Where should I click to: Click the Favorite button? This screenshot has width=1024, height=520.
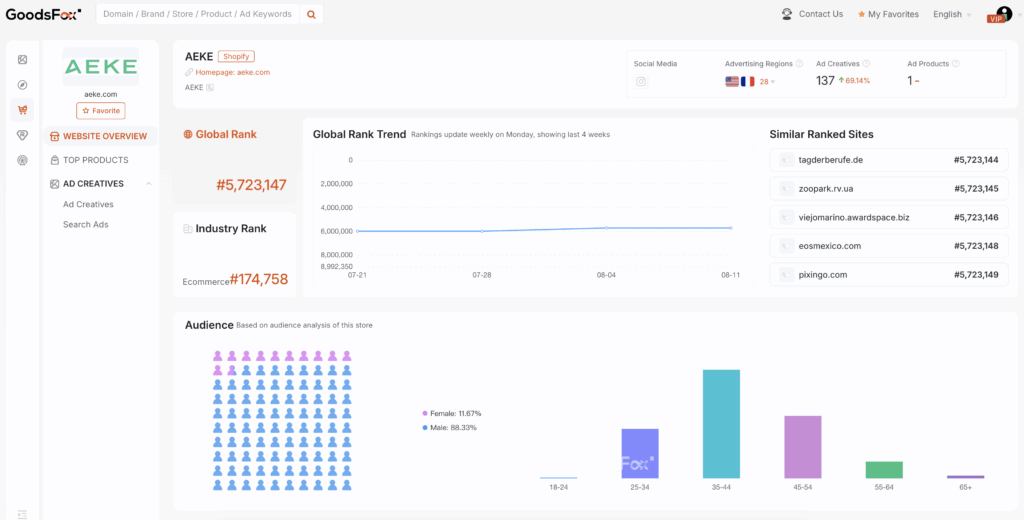click(101, 111)
